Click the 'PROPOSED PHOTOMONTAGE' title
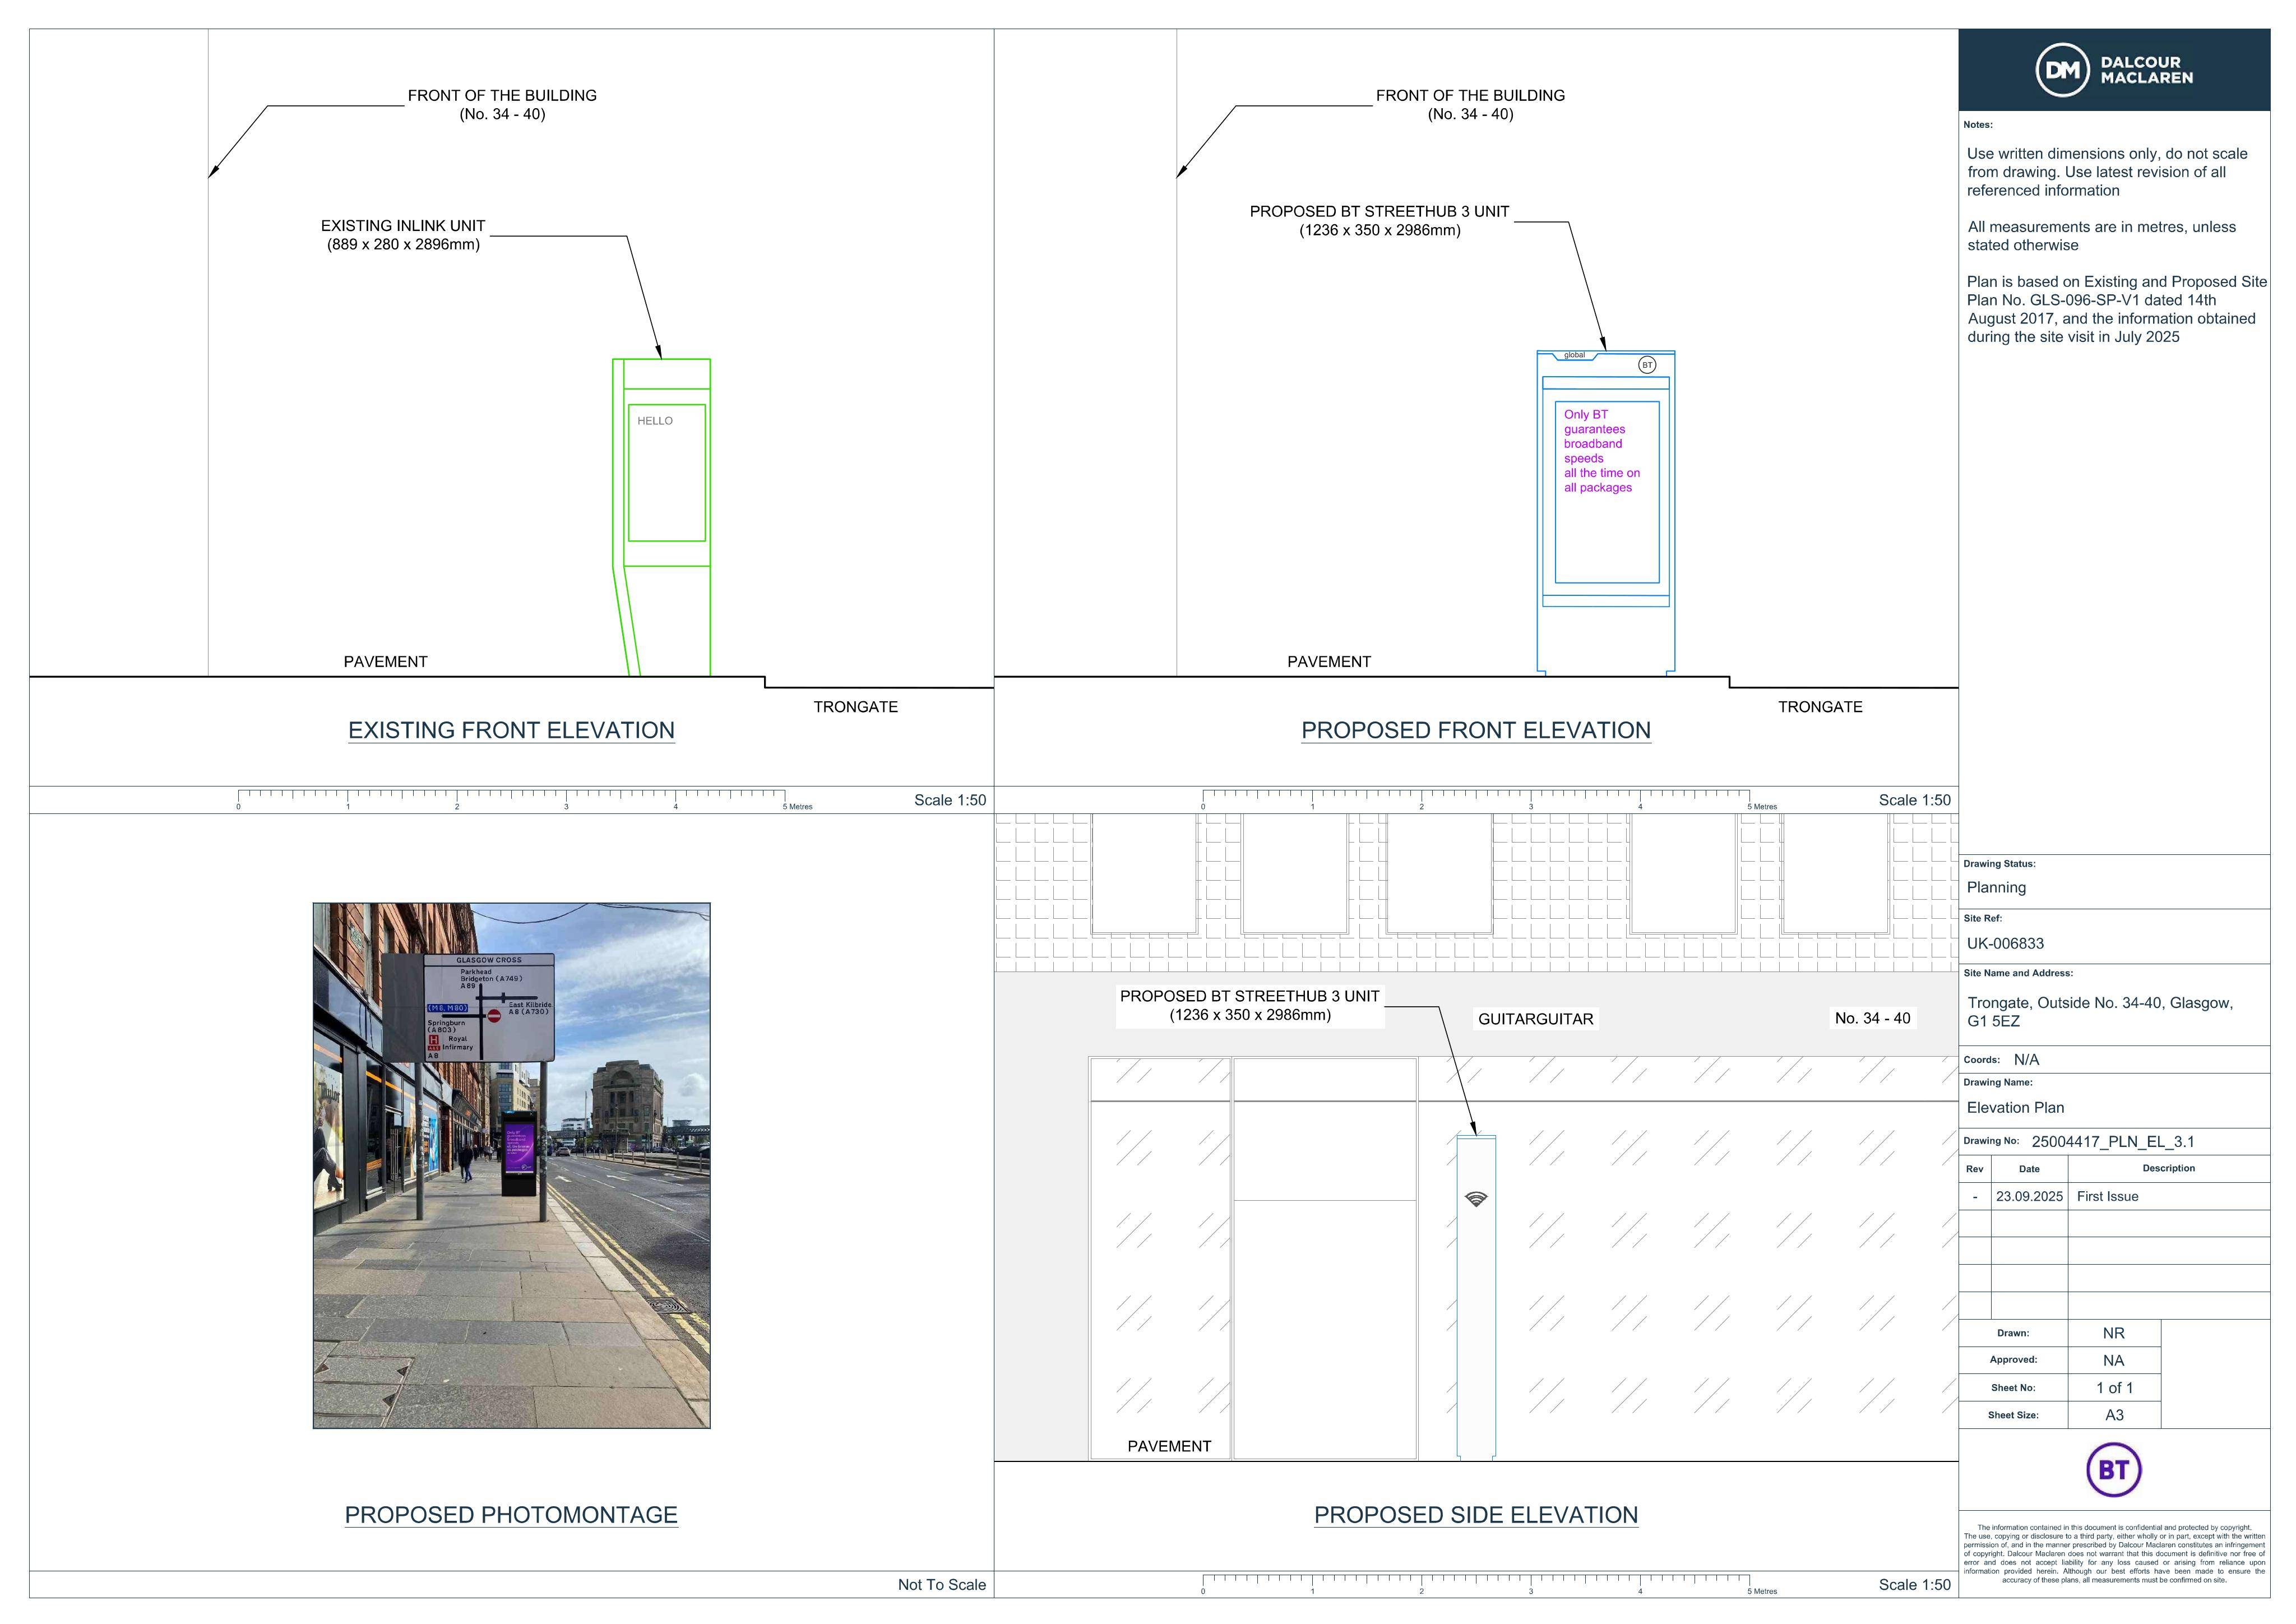This screenshot has height=1624, width=2296. [511, 1514]
